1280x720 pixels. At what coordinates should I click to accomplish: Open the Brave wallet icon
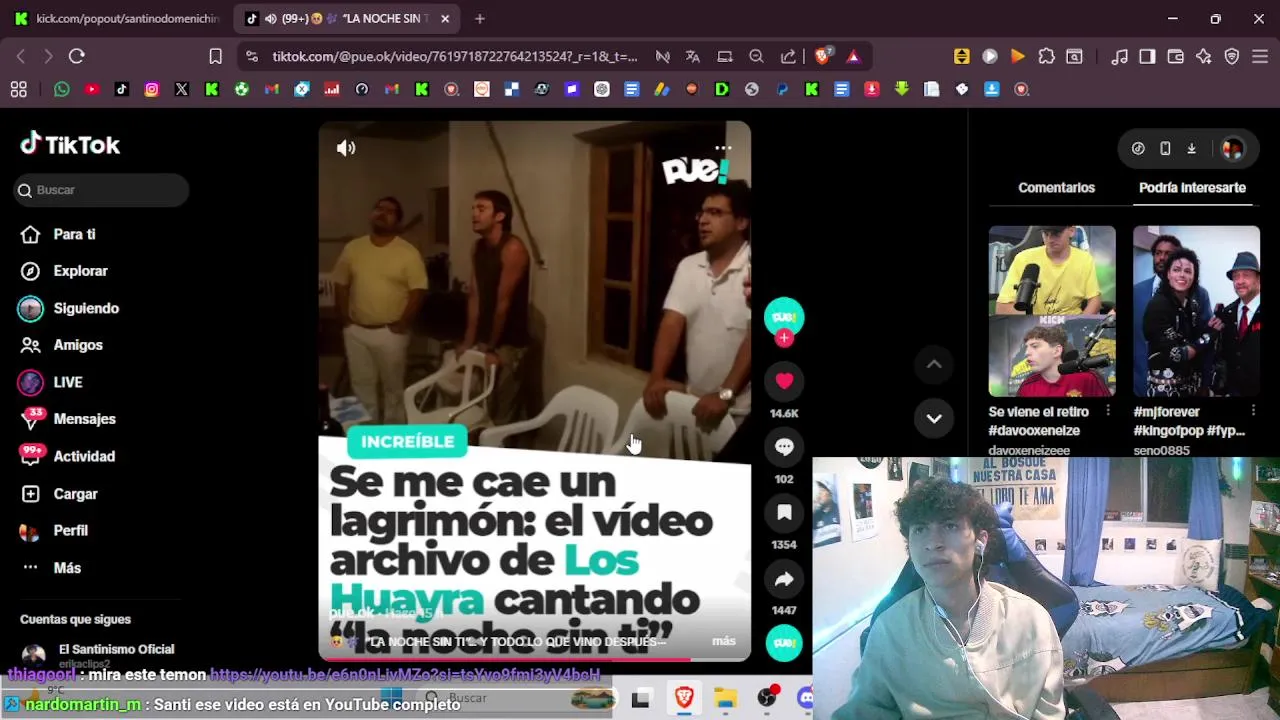click(x=1176, y=57)
